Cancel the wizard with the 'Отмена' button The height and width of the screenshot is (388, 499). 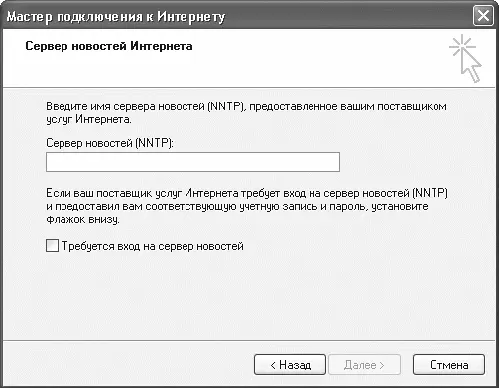pyautogui.click(x=449, y=365)
